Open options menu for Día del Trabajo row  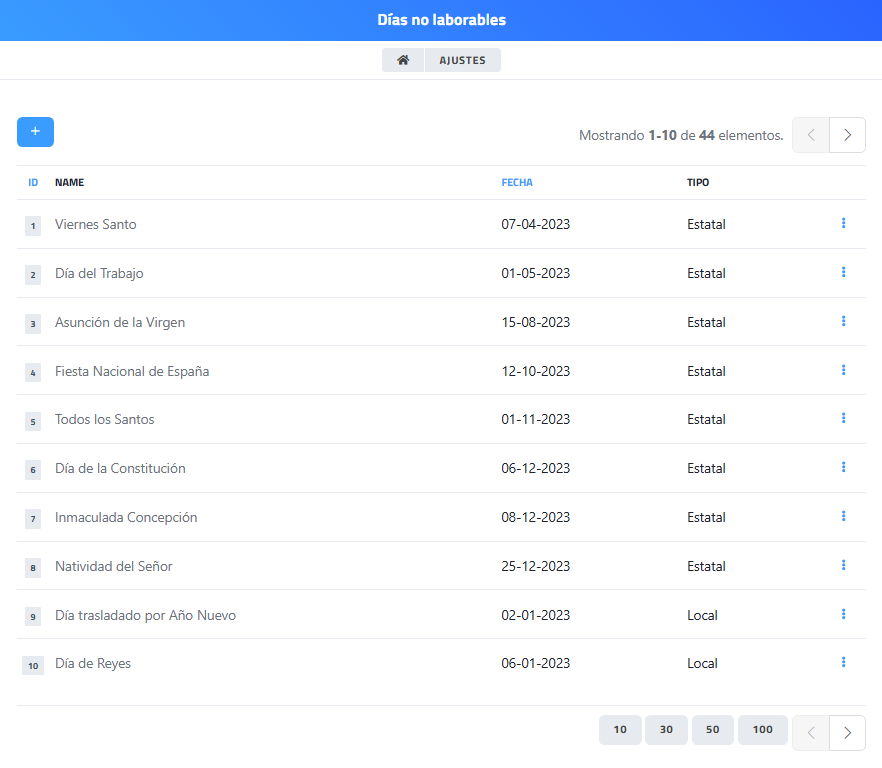(x=843, y=272)
